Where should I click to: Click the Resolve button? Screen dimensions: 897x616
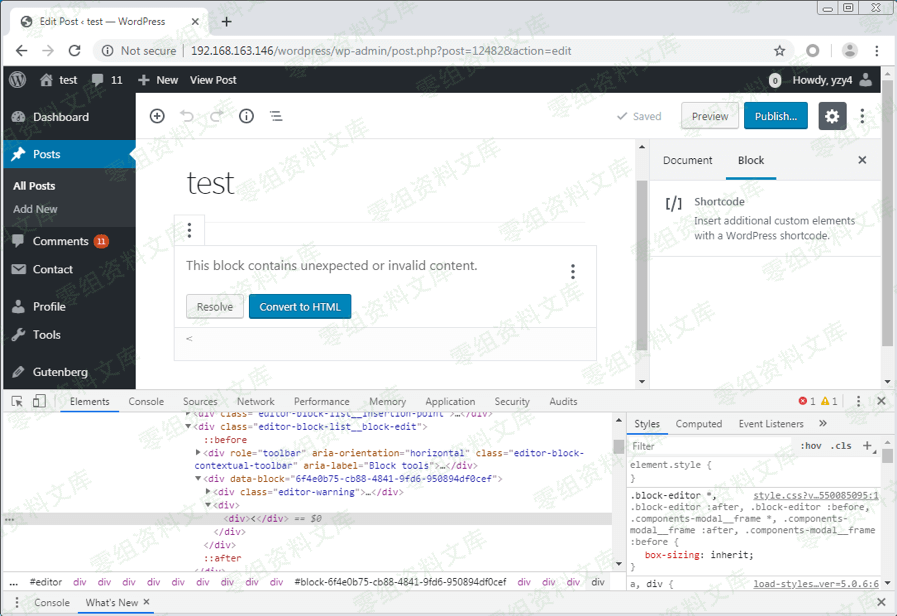[x=214, y=307]
